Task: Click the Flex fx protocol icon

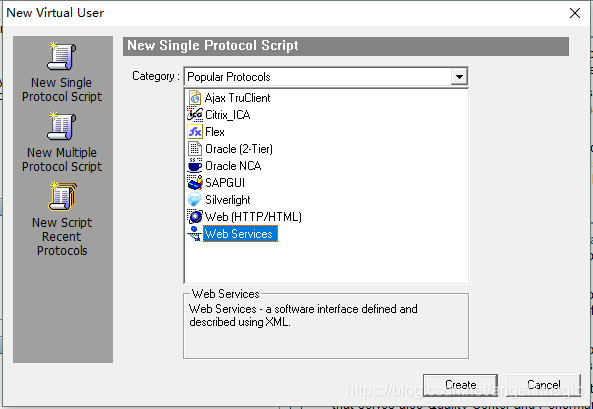Action: tap(195, 132)
